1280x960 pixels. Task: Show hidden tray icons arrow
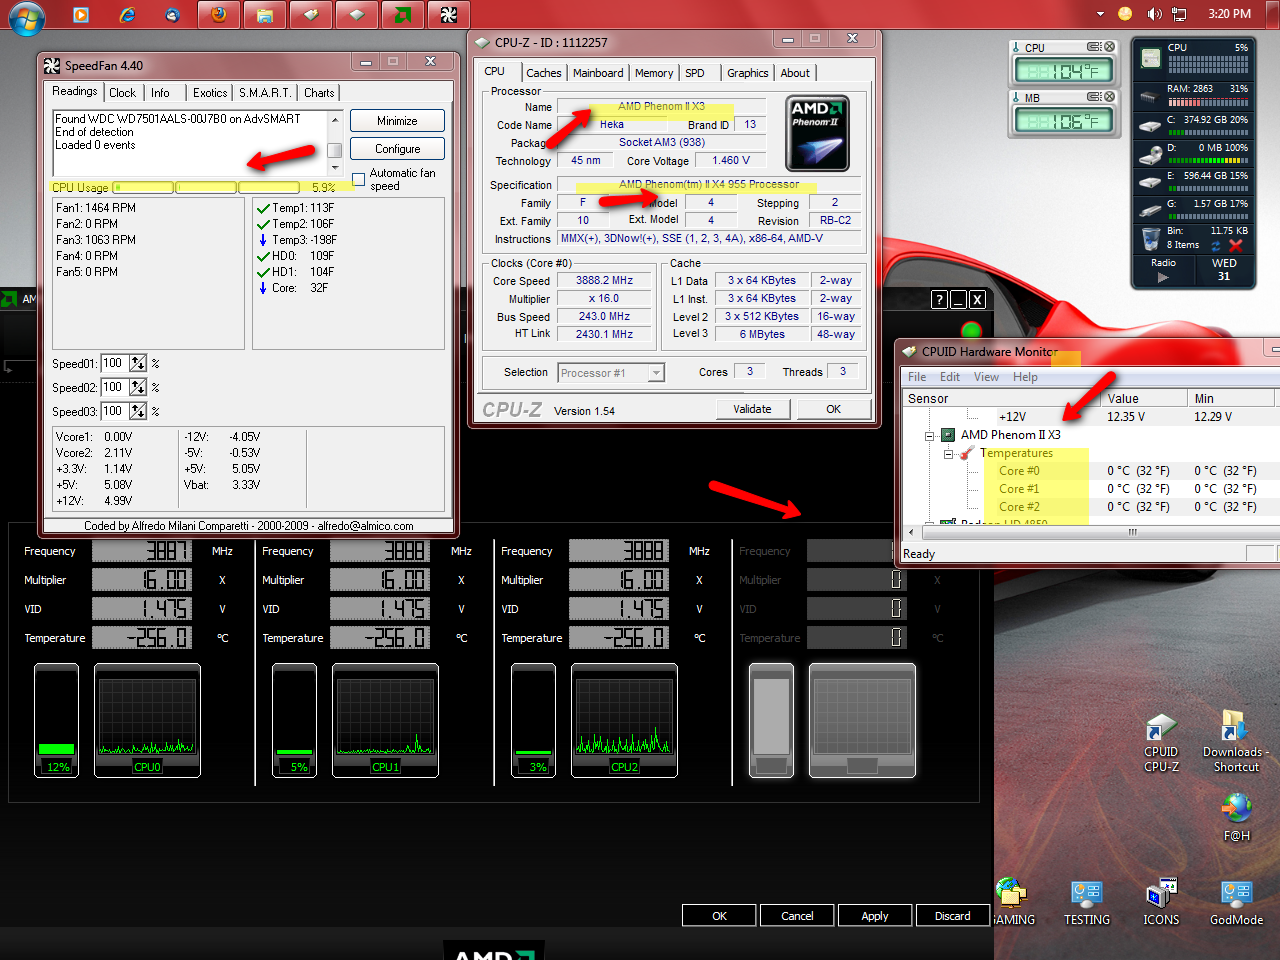[x=1101, y=14]
